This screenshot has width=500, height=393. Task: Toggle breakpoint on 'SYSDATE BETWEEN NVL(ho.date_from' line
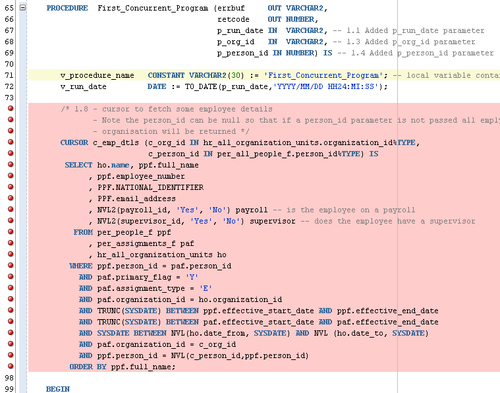click(x=11, y=332)
